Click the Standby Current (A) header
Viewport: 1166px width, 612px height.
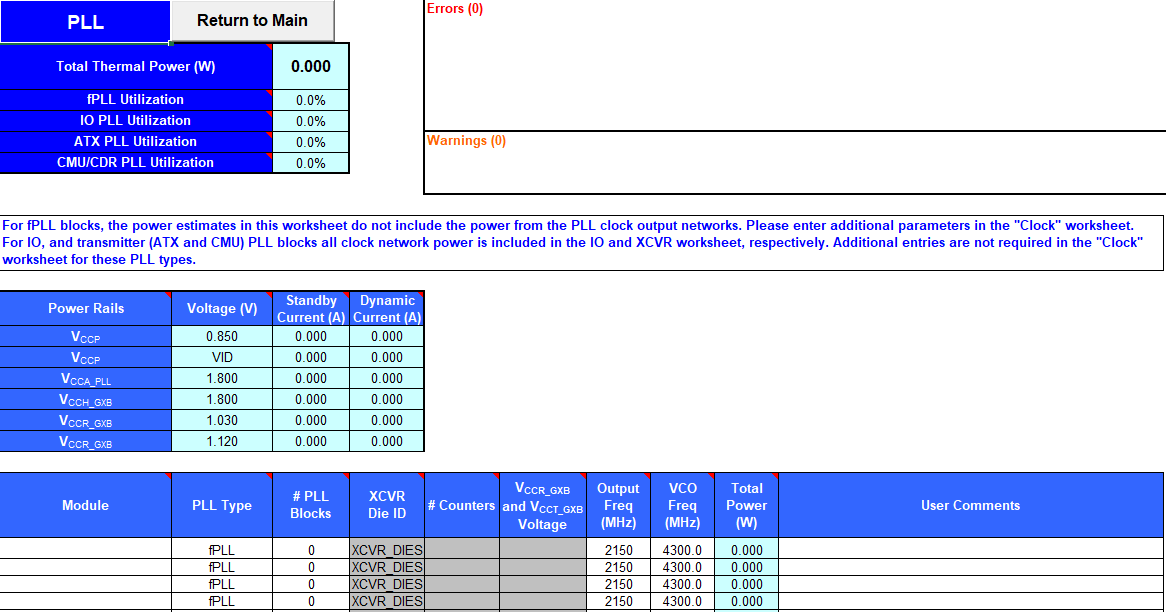(311, 309)
